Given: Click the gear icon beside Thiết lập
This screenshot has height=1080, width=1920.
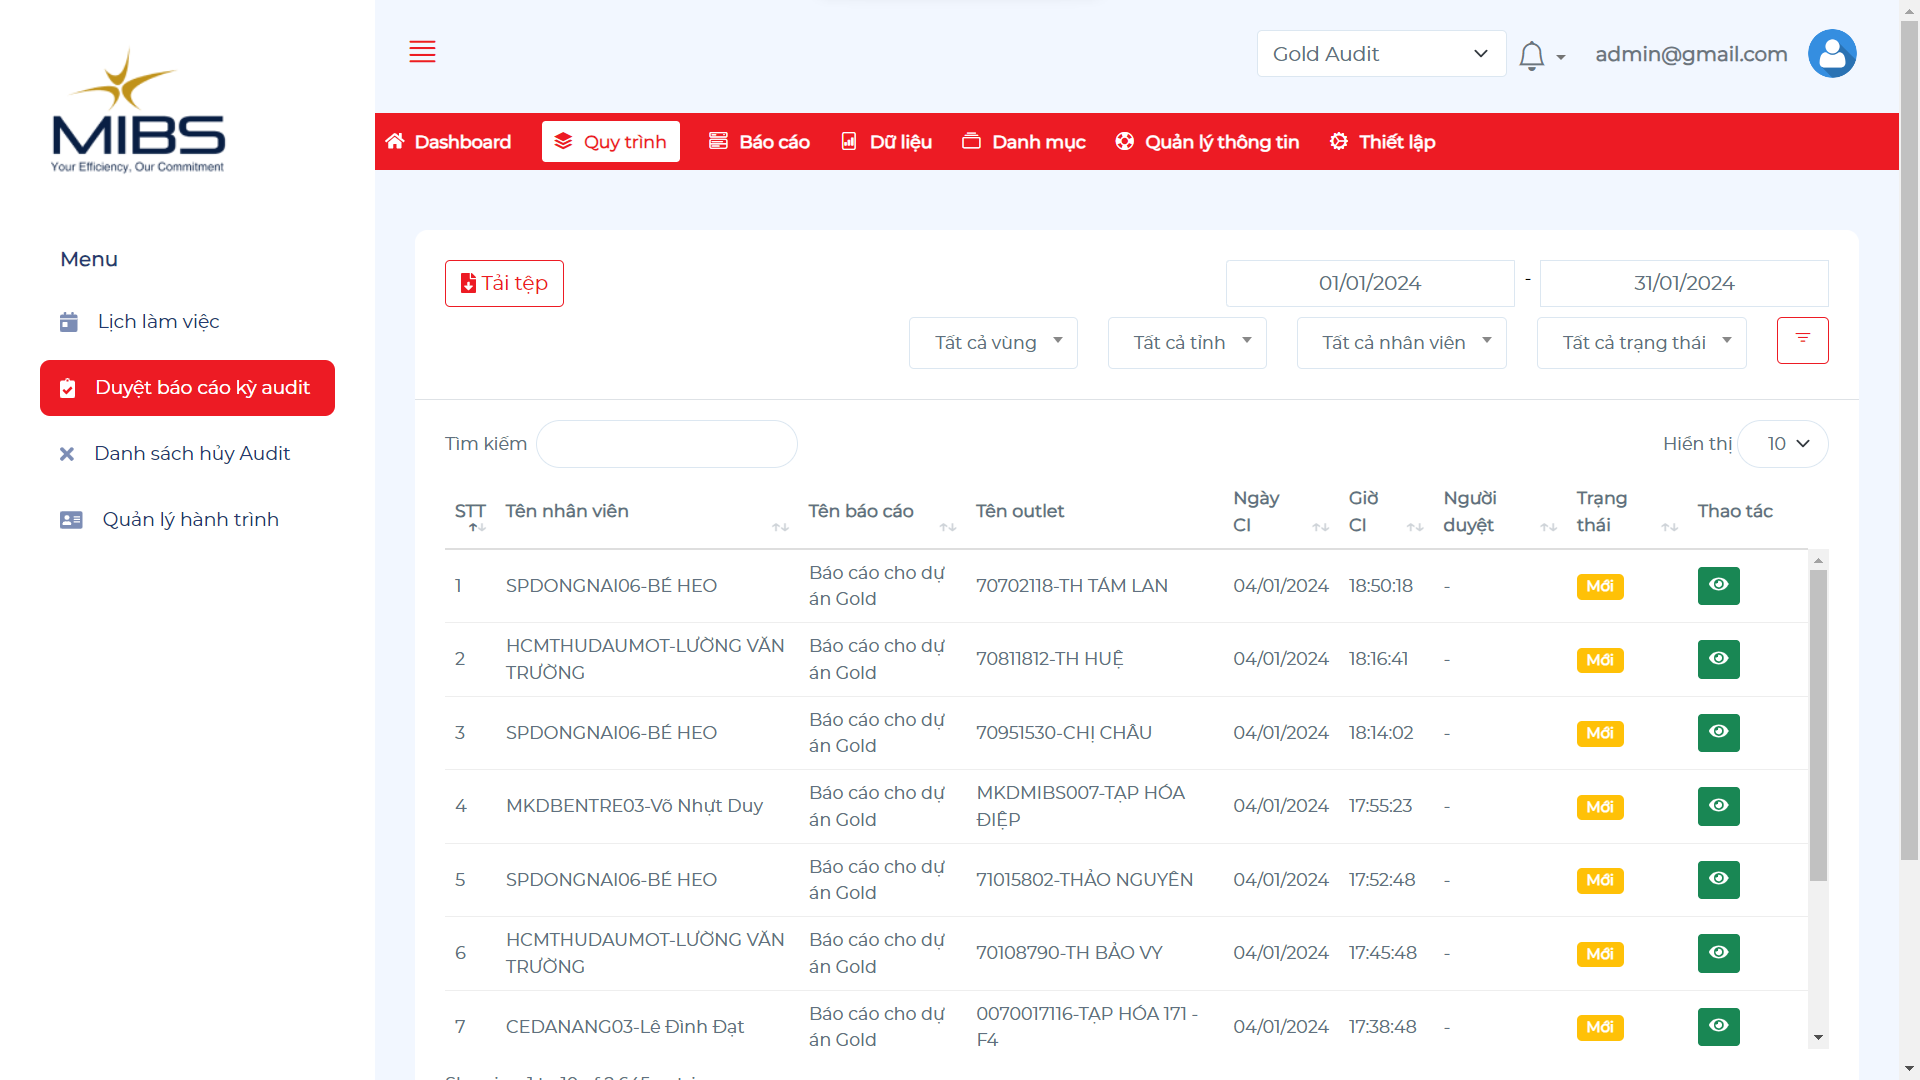Looking at the screenshot, I should click(1338, 141).
